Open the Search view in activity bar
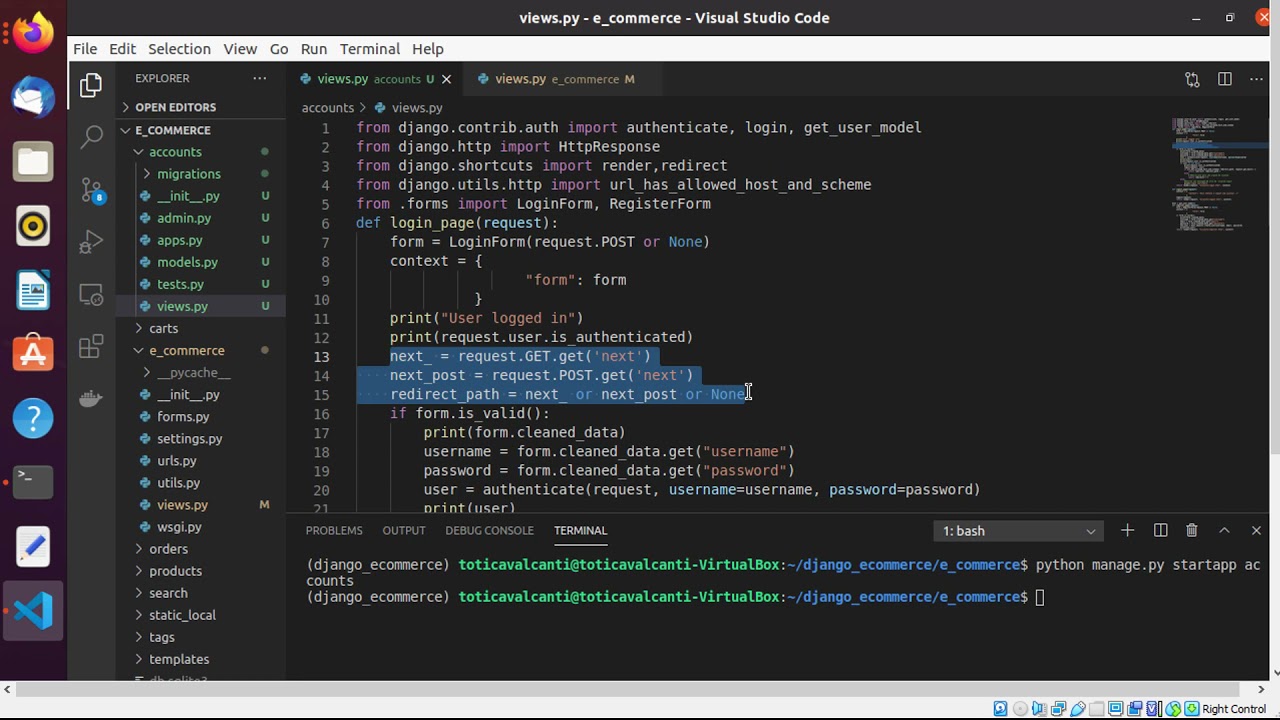The width and height of the screenshot is (1280, 720). 91,137
